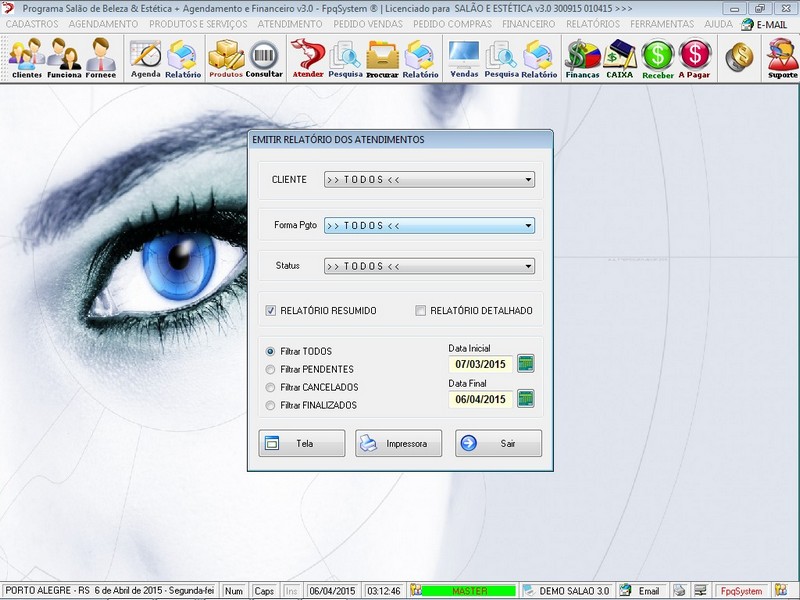Expand the Status dropdown
The height and width of the screenshot is (600, 800).
point(527,267)
